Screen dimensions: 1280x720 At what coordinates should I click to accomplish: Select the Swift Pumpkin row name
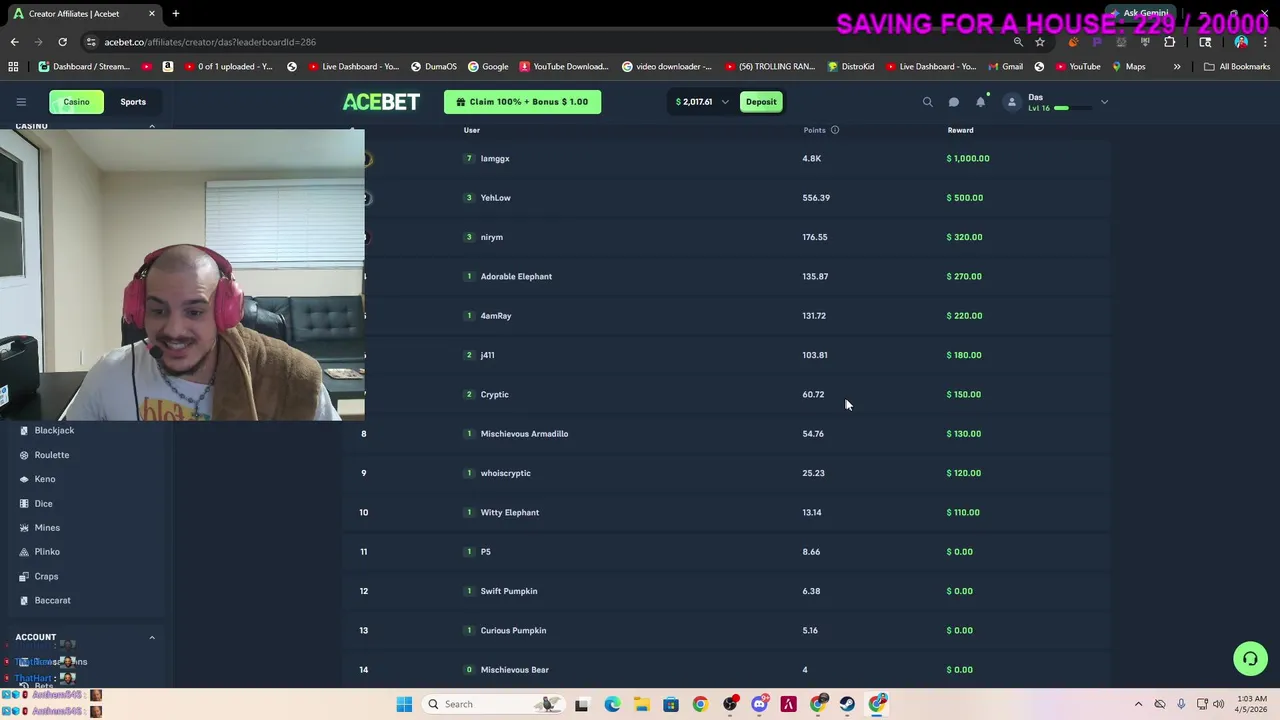pyautogui.click(x=508, y=591)
